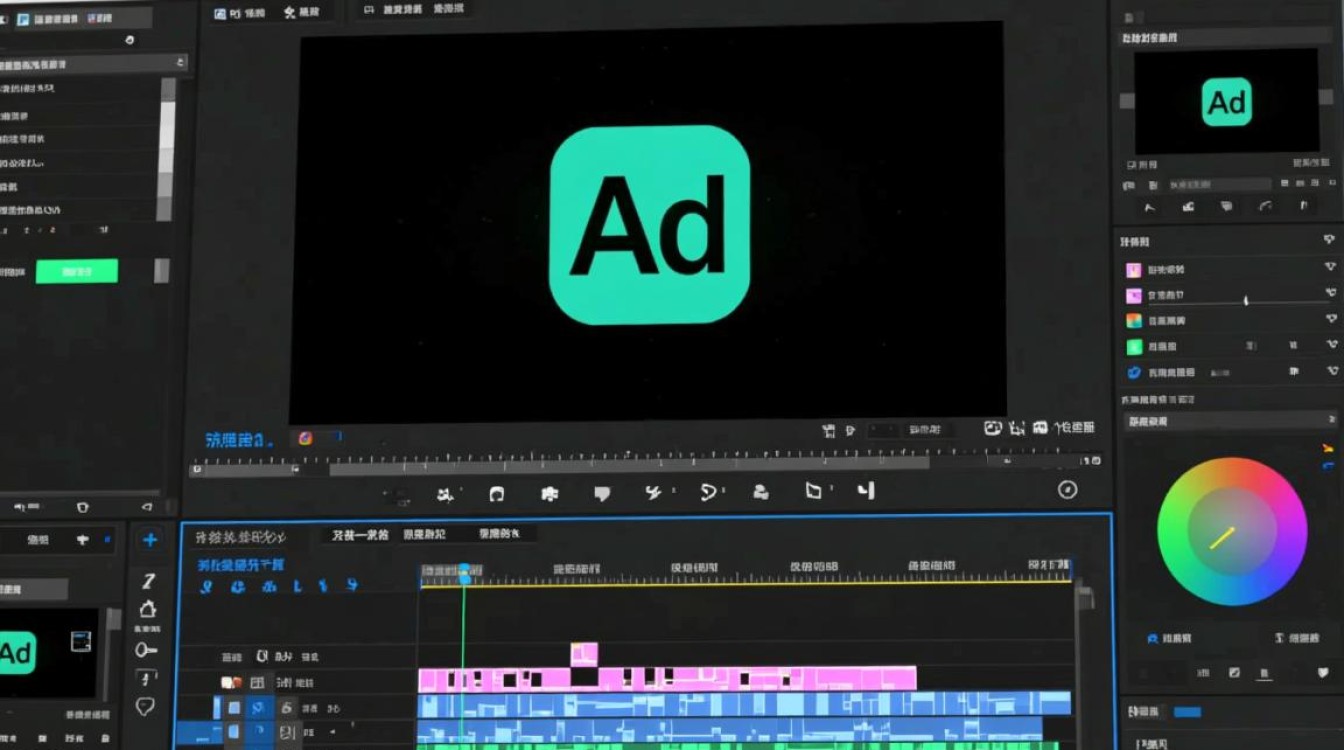Click the blue plus icon atop the timeline tool strip
This screenshot has height=750, width=1344.
150,540
